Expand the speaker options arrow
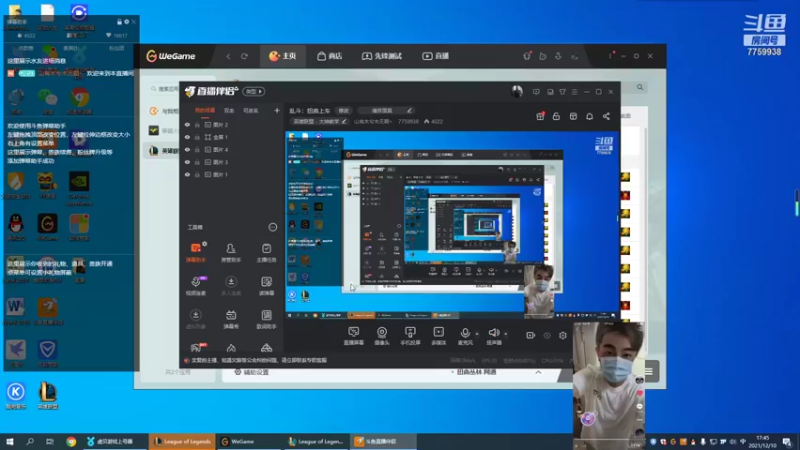Screen dimensions: 800x450 tap(506, 334)
